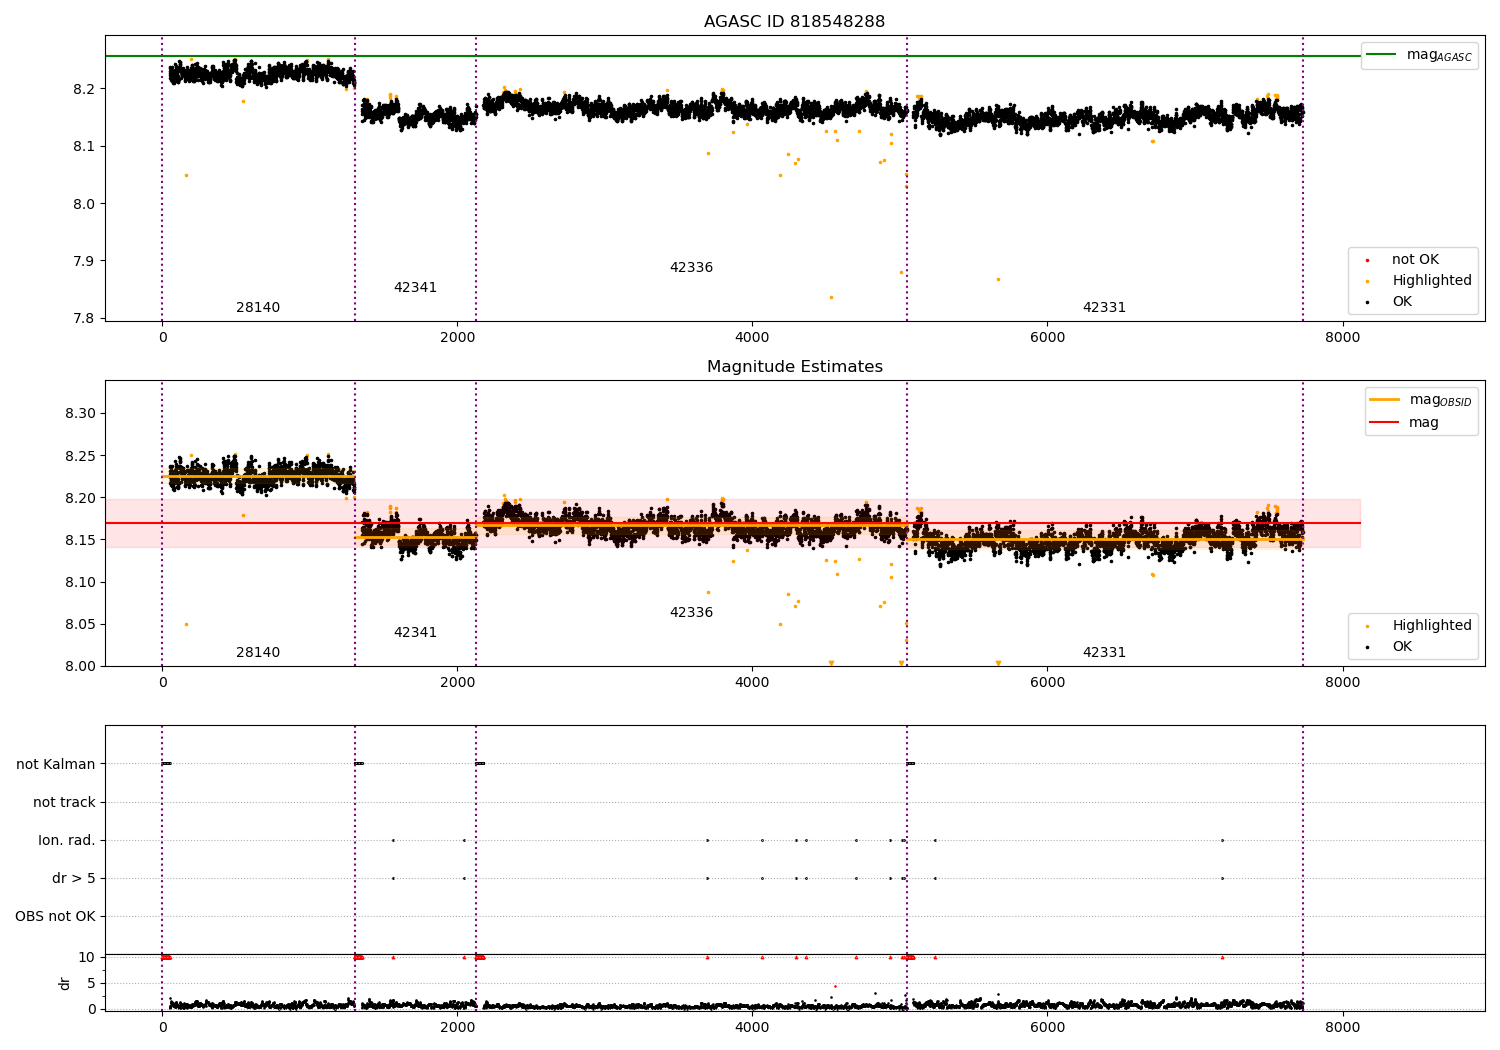This screenshot has height=1050, width=1500.
Task: Click the 8.30 y-tick in middle plot
Action: point(79,414)
